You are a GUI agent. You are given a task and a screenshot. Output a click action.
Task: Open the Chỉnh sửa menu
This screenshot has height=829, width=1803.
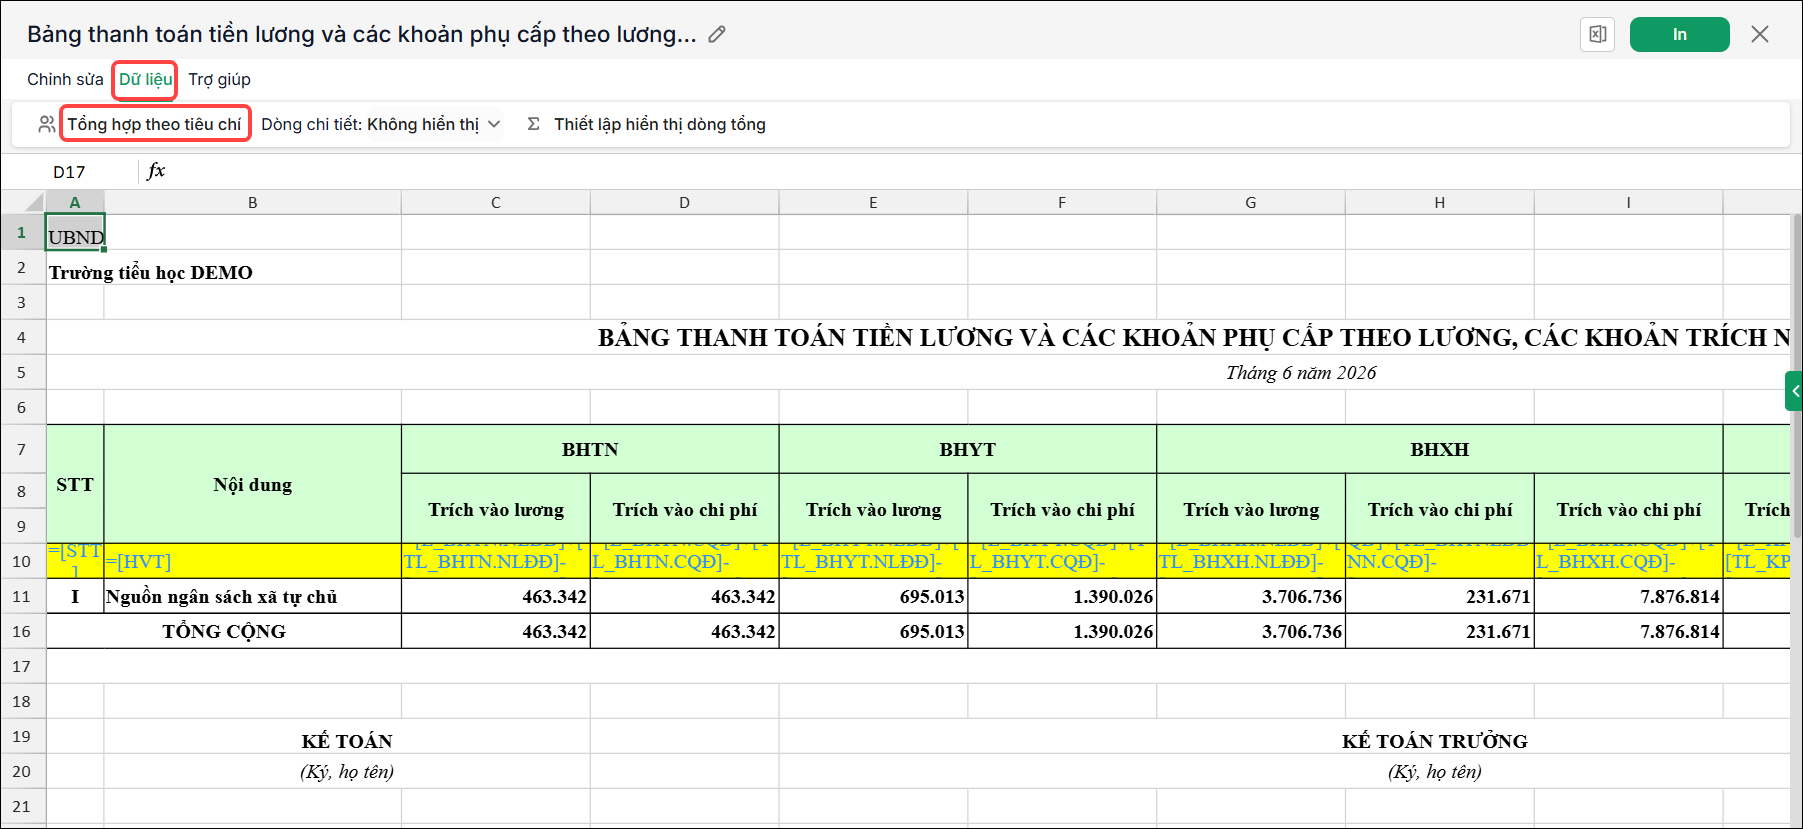65,79
